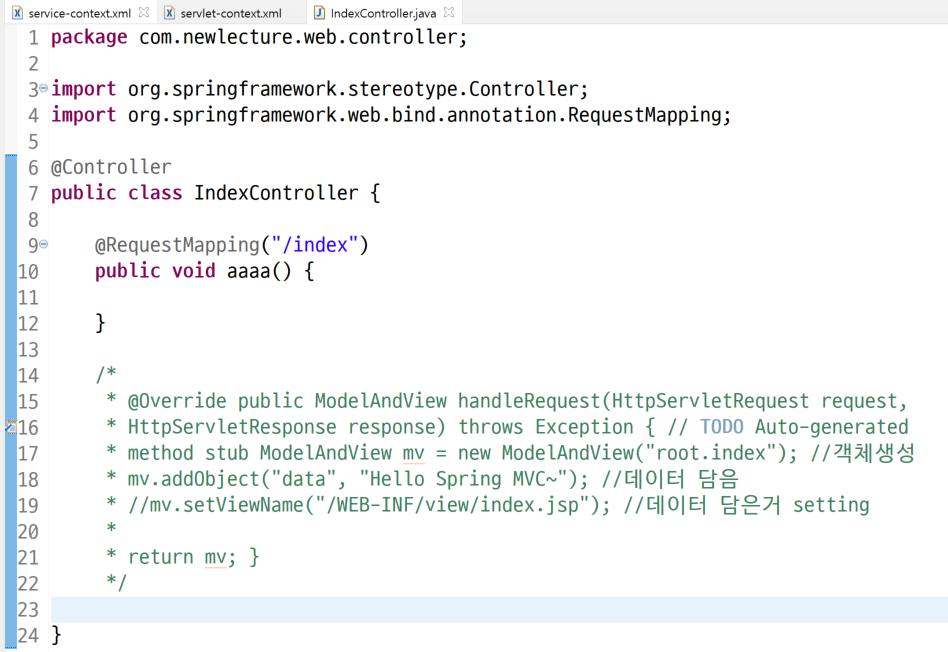Click line number 1 in the gutter
Viewport: 948px width, 652px height.
[33, 37]
